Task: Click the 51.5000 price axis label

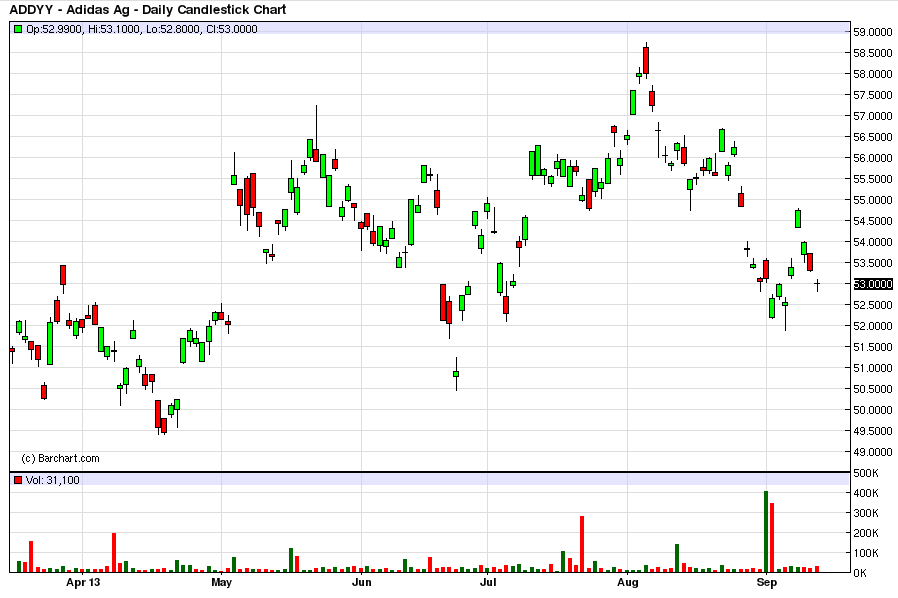Action: coord(873,347)
